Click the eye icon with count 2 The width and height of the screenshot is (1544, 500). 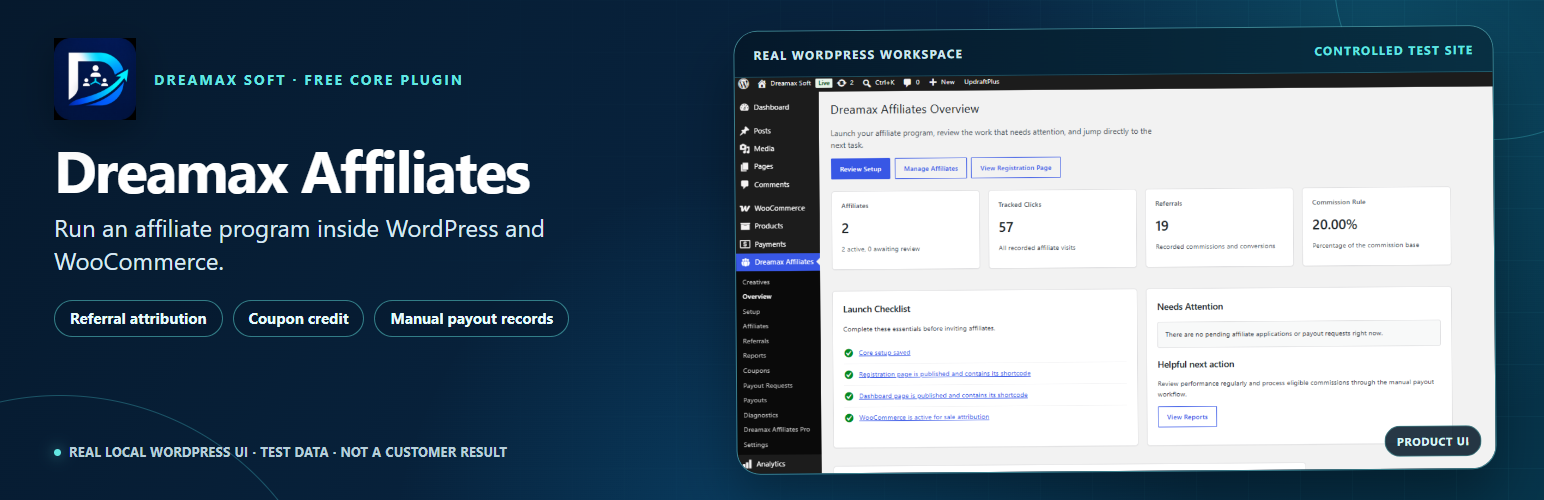coord(841,83)
